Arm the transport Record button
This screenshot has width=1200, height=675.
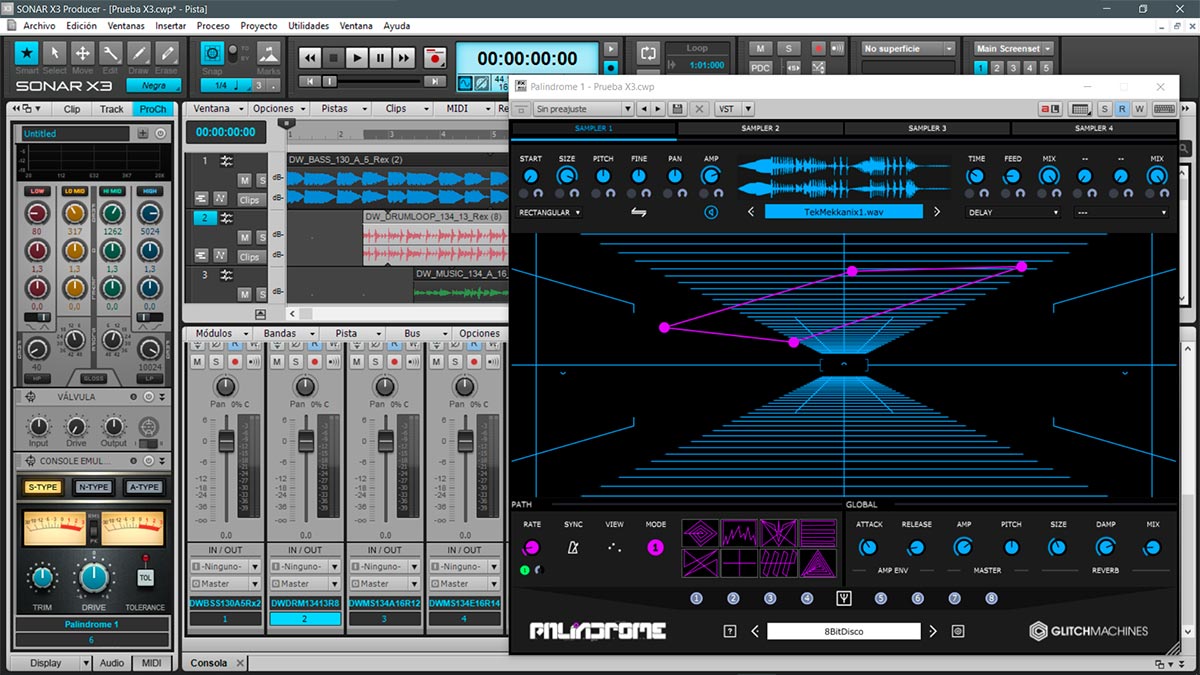[434, 58]
